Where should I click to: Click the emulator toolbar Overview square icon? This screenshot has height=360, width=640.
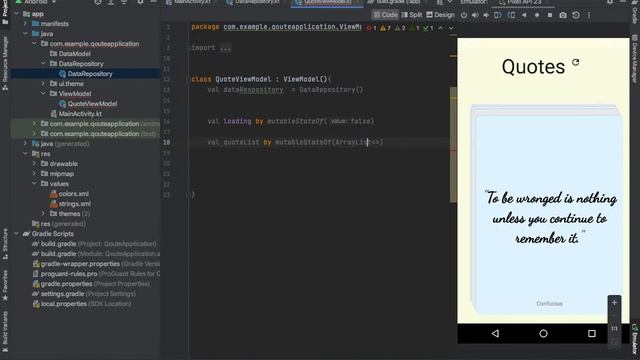550,15
